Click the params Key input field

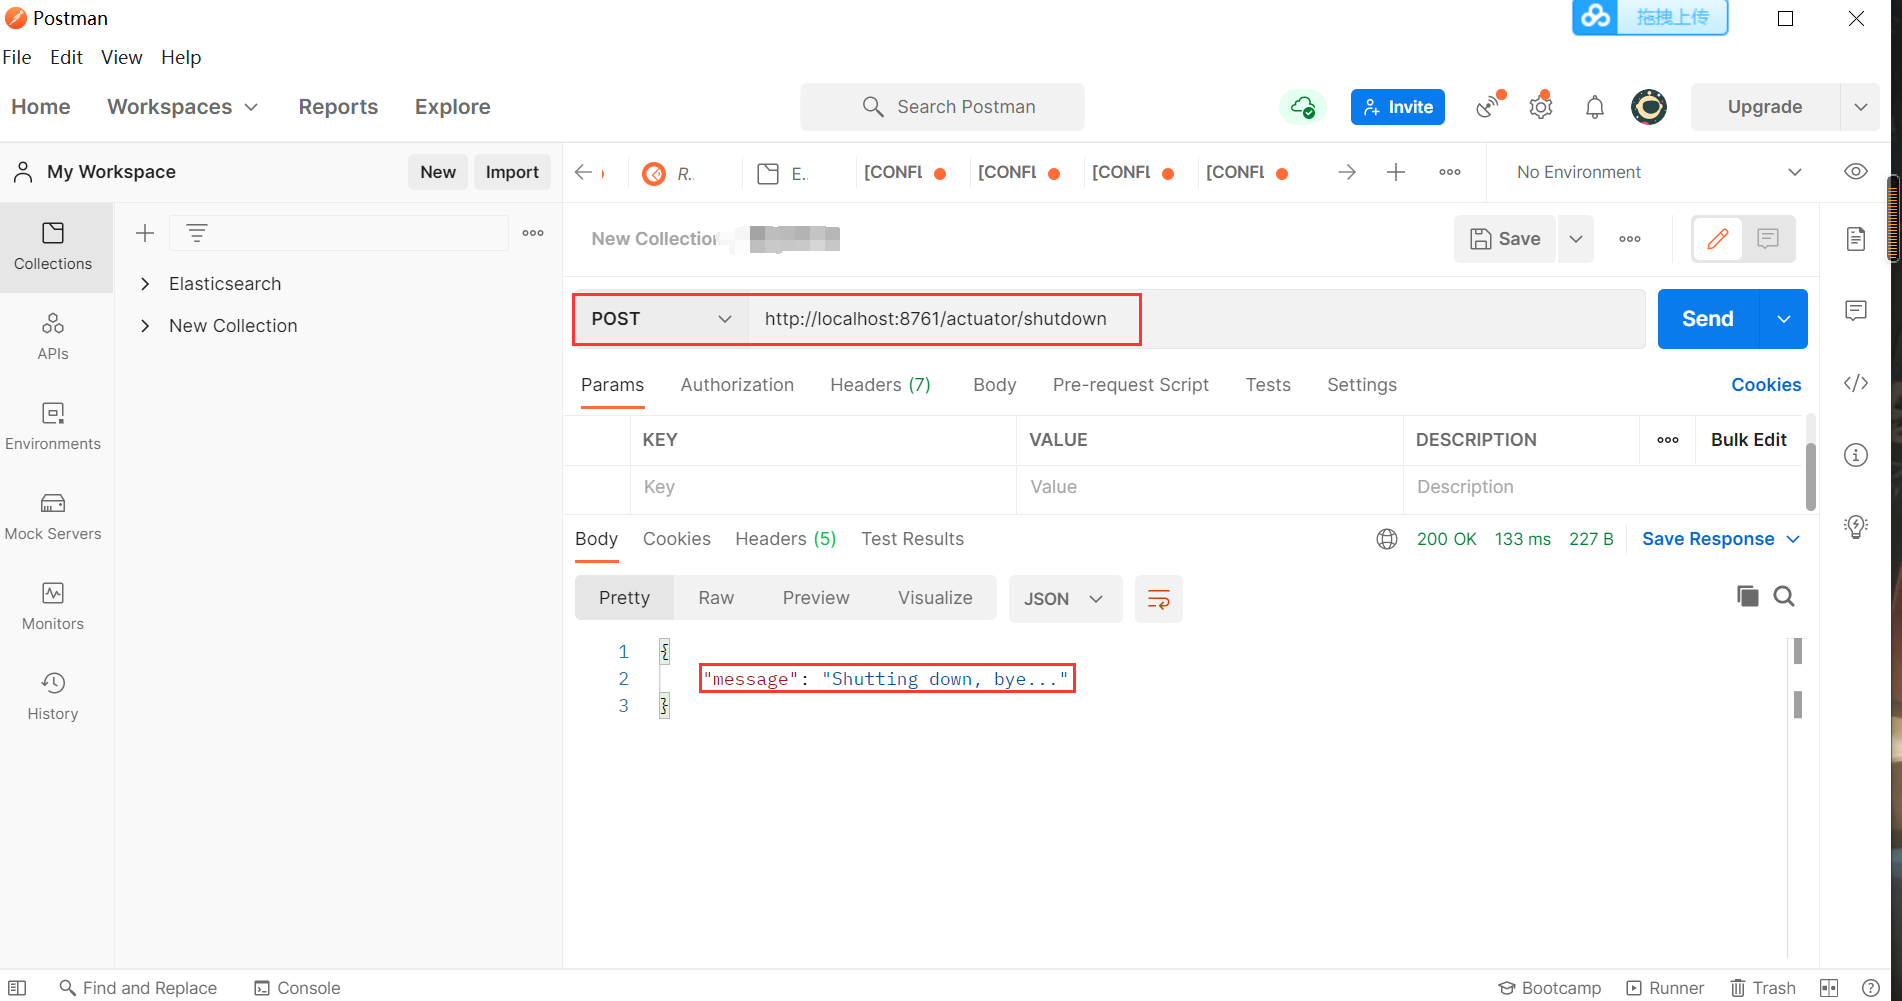click(823, 487)
